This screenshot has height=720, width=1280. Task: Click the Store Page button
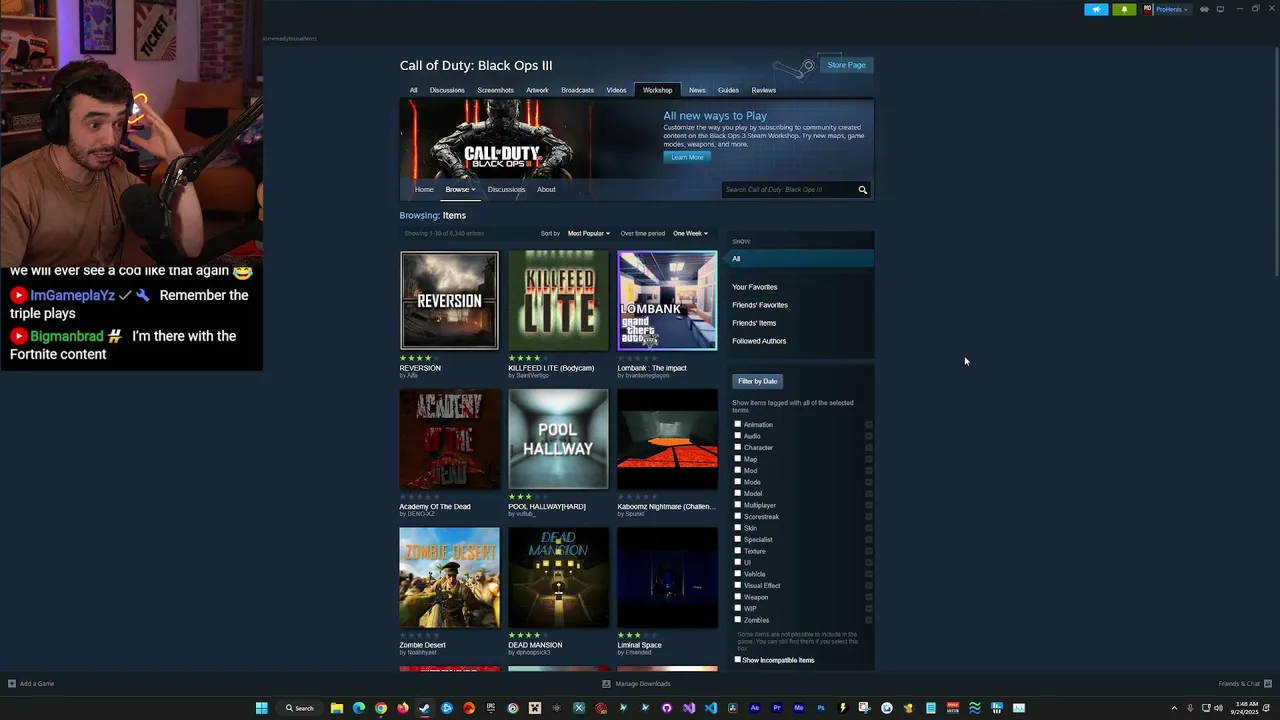tap(846, 65)
